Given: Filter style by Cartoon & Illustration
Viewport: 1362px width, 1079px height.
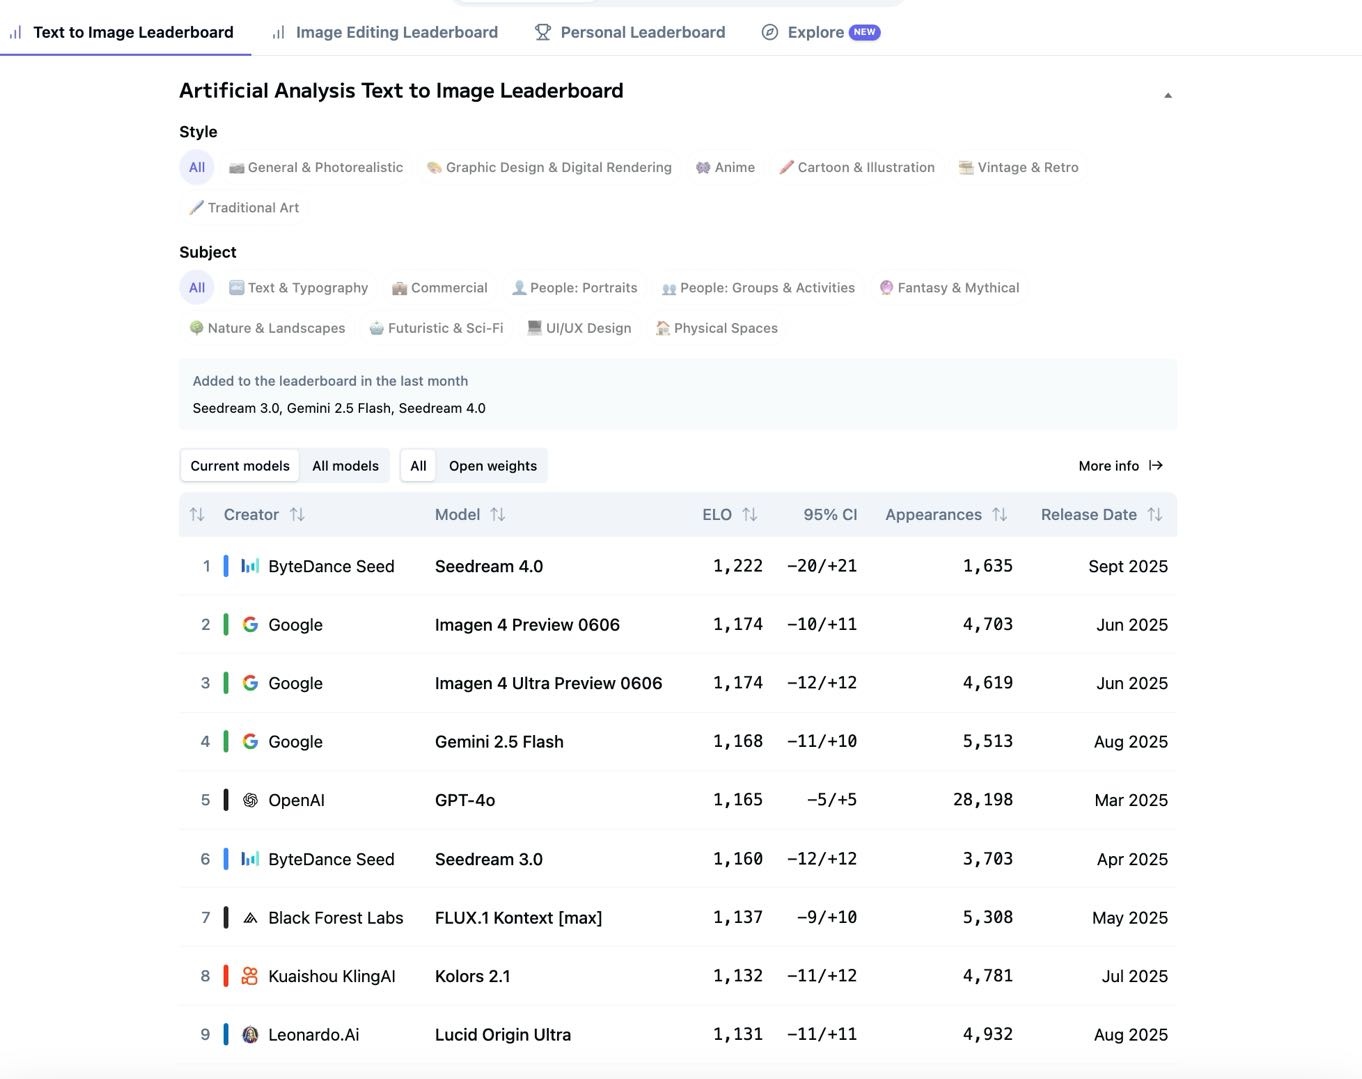Looking at the screenshot, I should 857,167.
